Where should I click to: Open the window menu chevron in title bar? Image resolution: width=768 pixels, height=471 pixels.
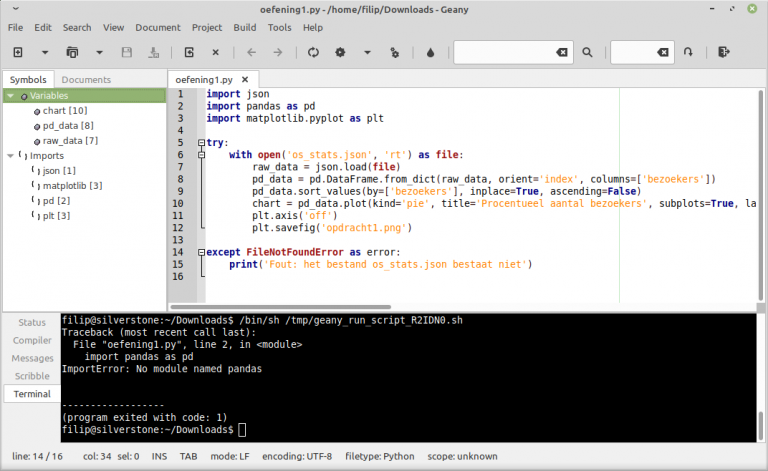tap(16, 8)
